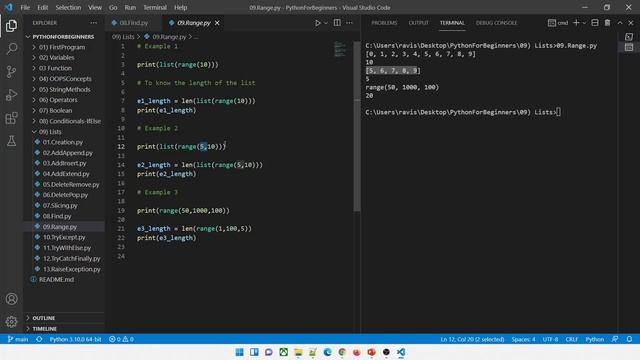Open the Selection menu
Image resolution: width=640 pixels, height=360 pixels.
68,7
